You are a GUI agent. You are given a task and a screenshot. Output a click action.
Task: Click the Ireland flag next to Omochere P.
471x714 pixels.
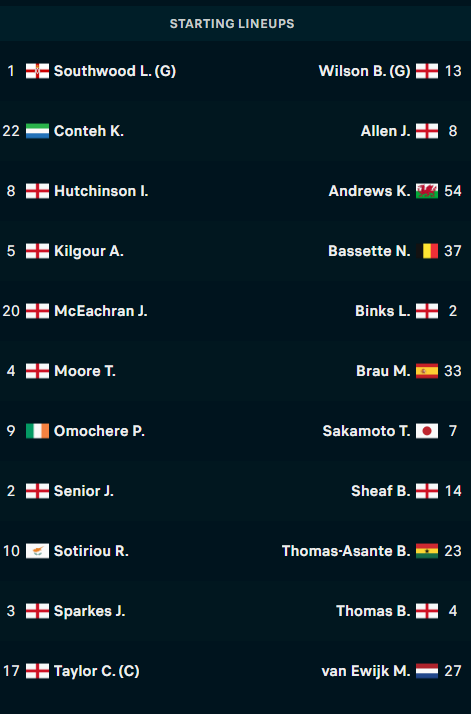click(x=37, y=431)
